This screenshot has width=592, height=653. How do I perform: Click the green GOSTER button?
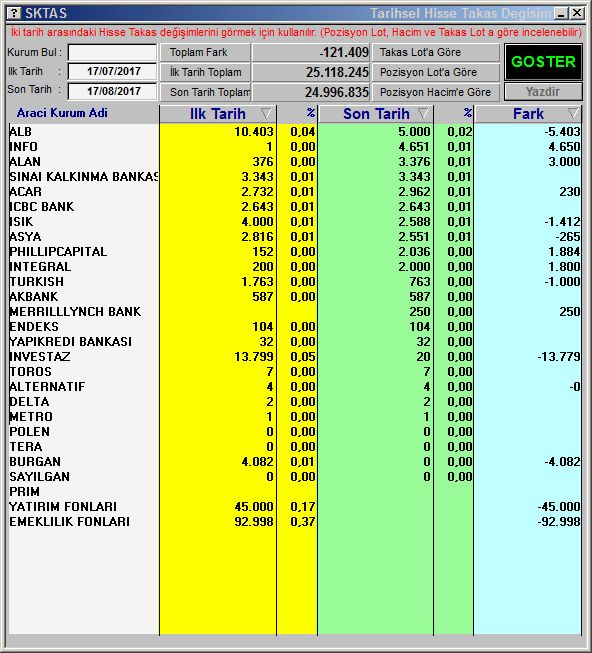(543, 62)
